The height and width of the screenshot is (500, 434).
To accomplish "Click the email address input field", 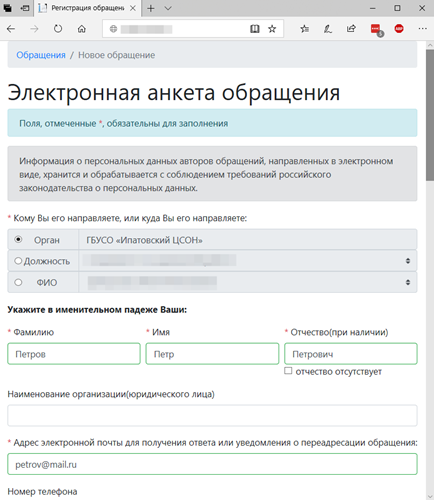I will pyautogui.click(x=212, y=464).
